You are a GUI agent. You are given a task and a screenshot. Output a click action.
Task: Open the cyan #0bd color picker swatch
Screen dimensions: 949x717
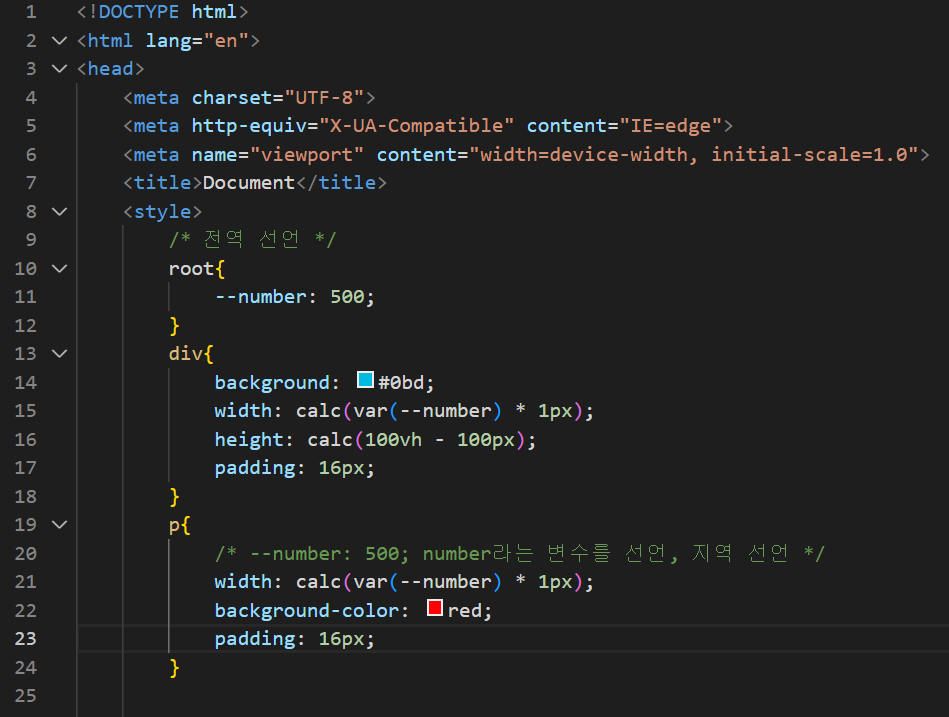coord(364,379)
